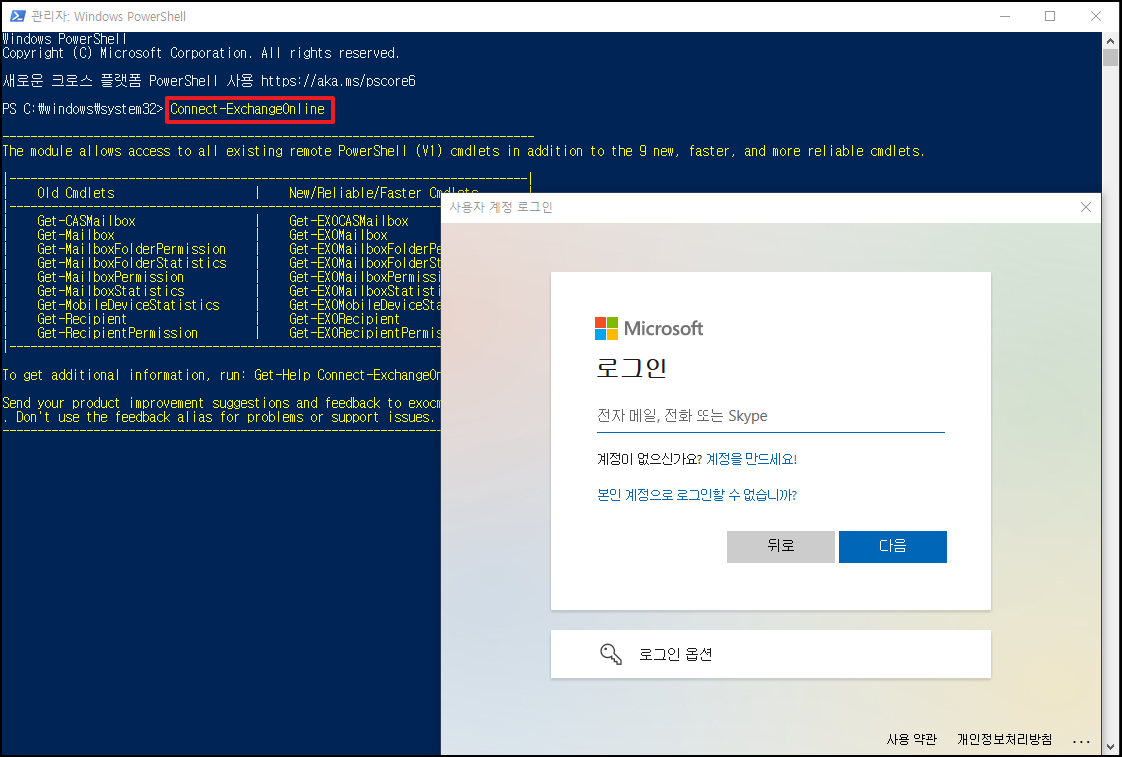Click the Get-EXOCASMailbox text in the console
This screenshot has width=1122, height=757.
coord(348,221)
